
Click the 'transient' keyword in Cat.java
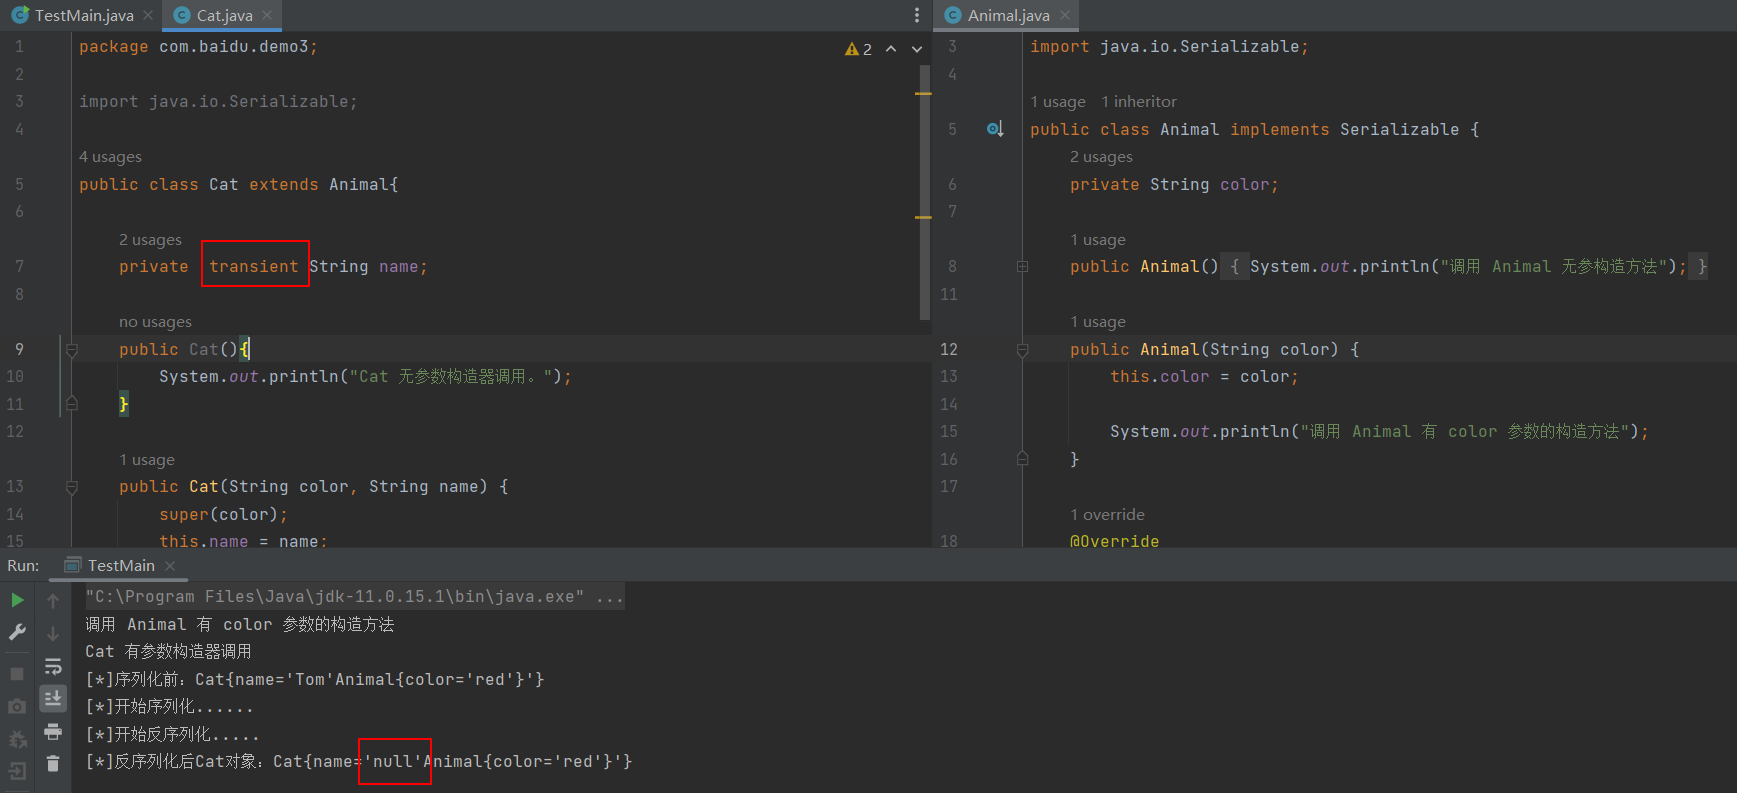click(x=254, y=267)
